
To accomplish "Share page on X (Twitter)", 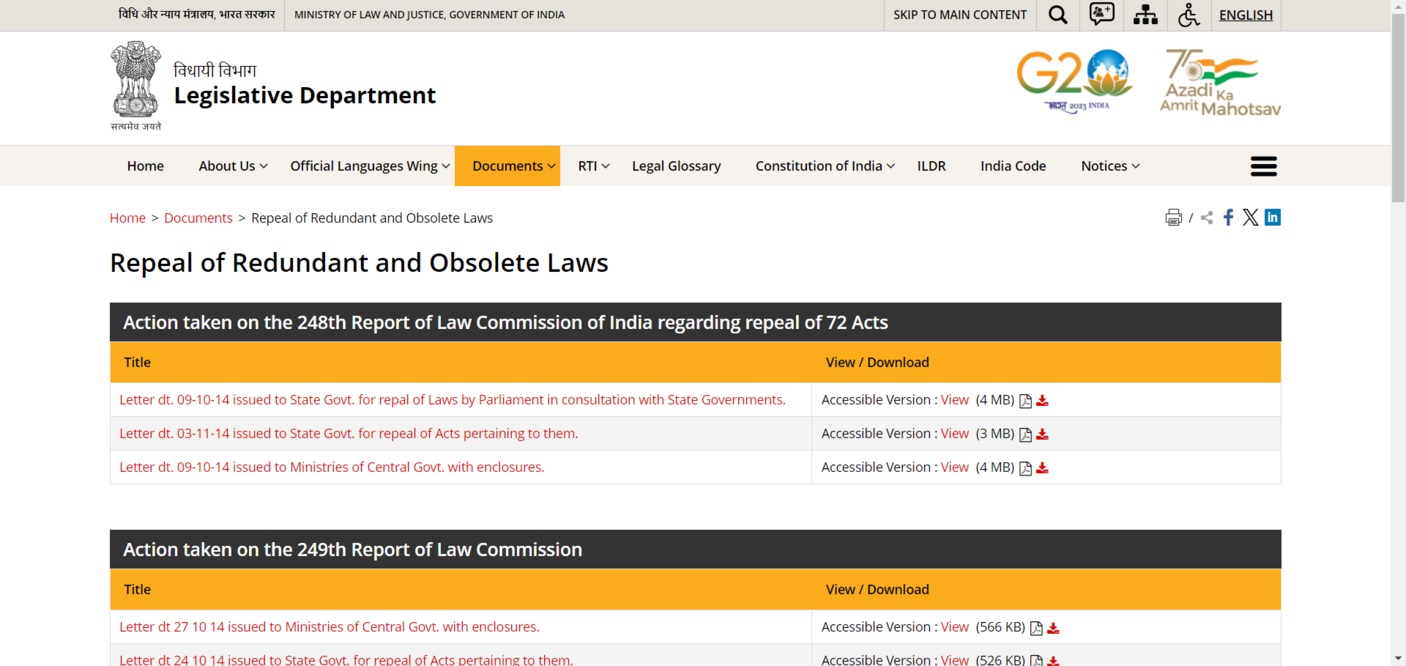I will pyautogui.click(x=1250, y=218).
